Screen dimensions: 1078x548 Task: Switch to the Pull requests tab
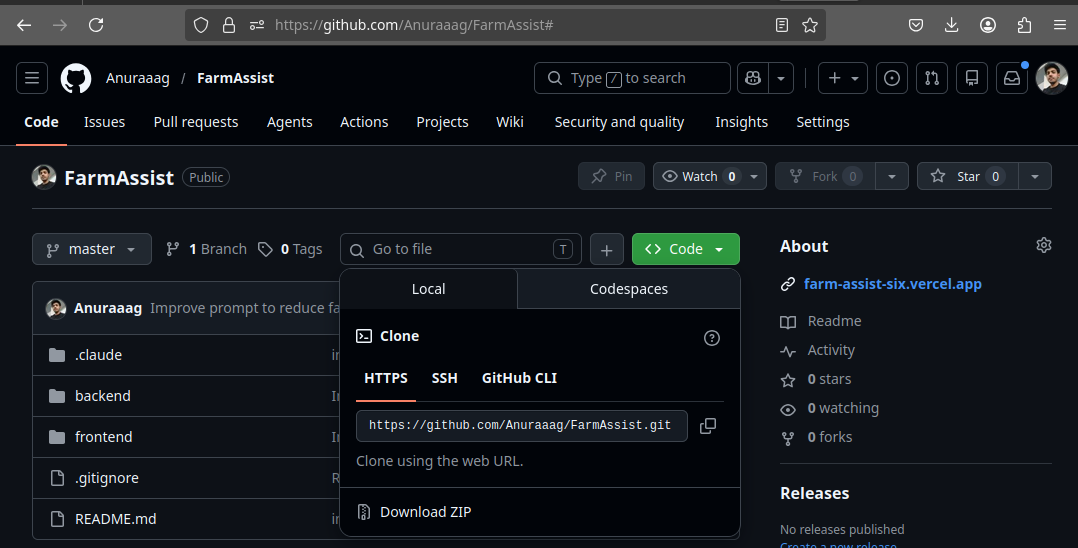[196, 122]
